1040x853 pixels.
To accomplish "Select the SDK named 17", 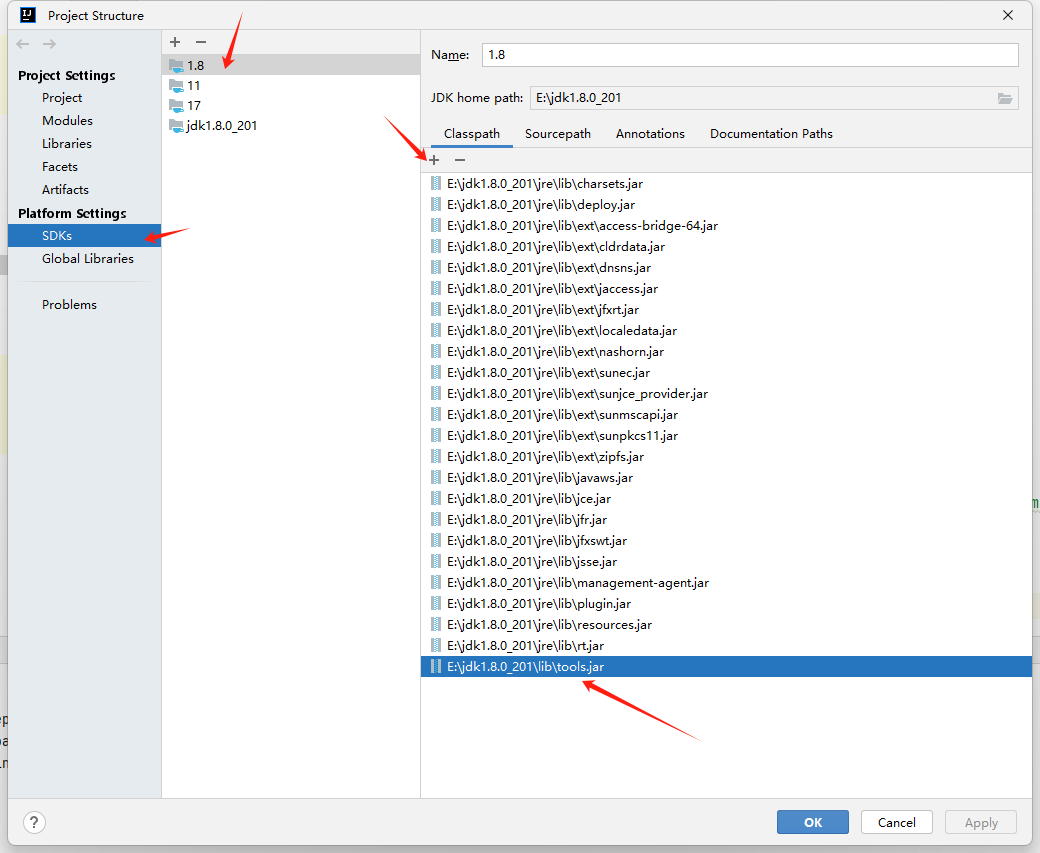I will click(194, 106).
